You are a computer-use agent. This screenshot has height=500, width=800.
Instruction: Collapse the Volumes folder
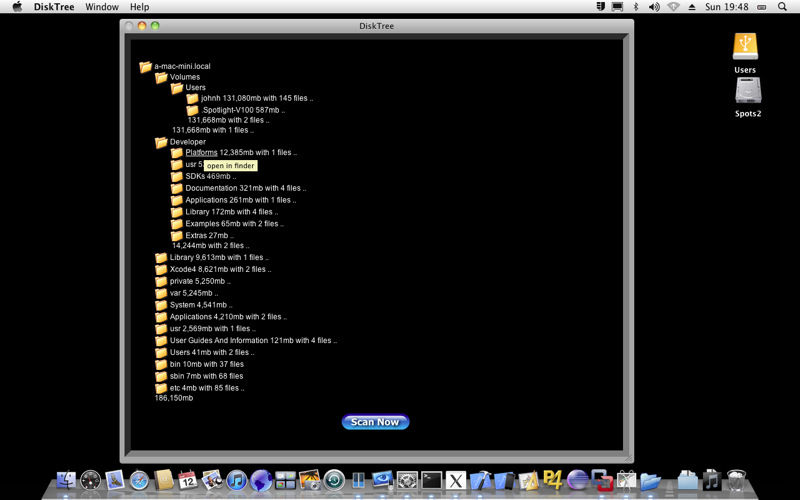161,77
